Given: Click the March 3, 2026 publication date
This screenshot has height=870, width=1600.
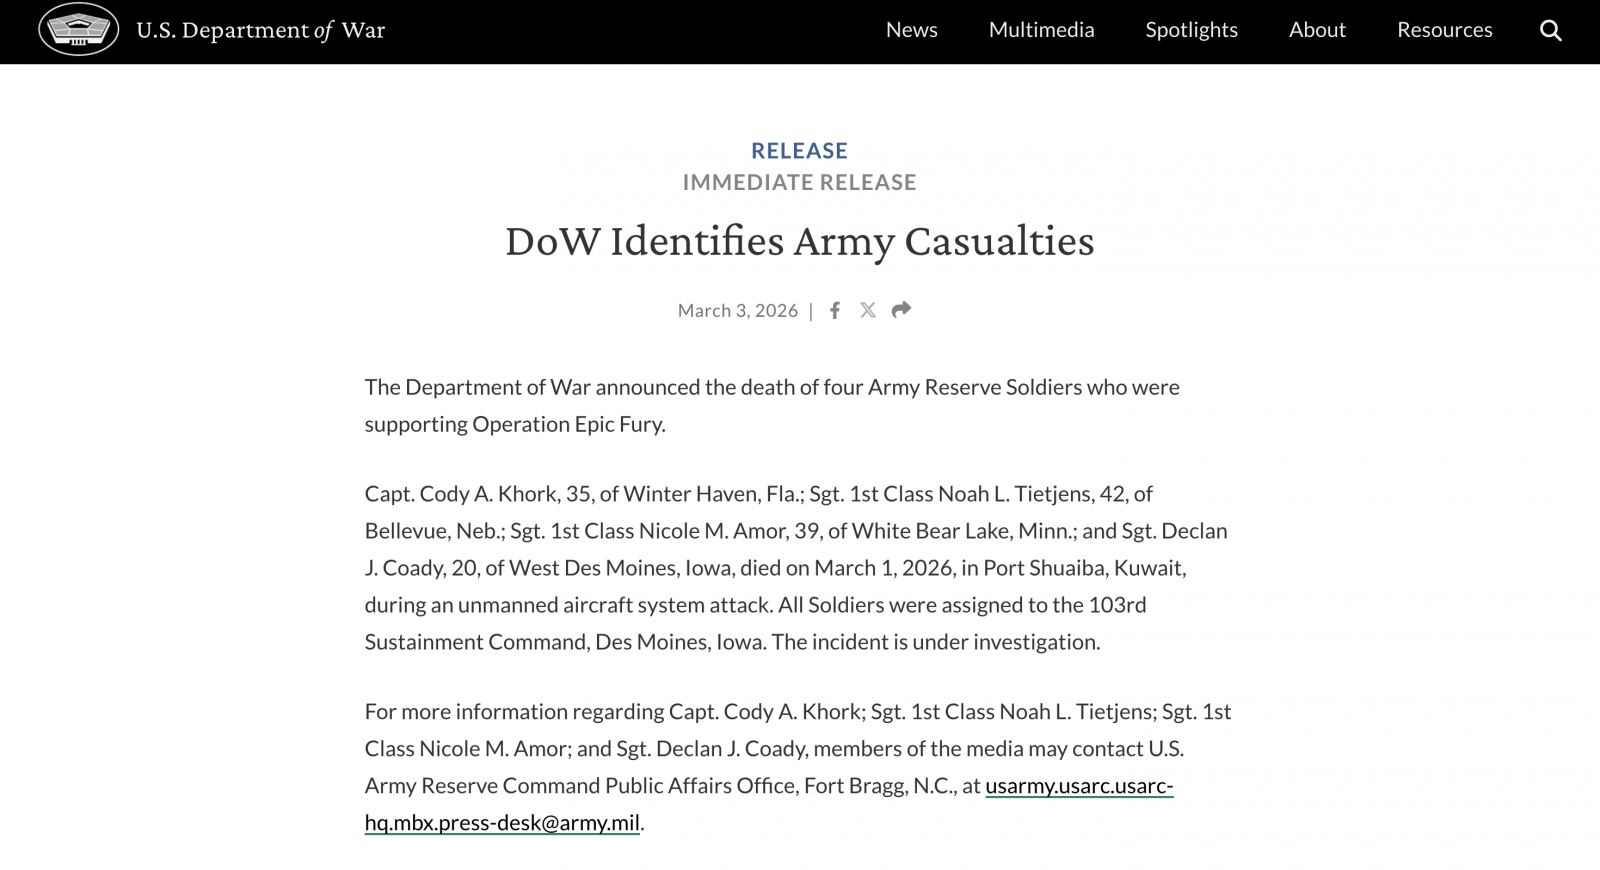Looking at the screenshot, I should coord(737,311).
